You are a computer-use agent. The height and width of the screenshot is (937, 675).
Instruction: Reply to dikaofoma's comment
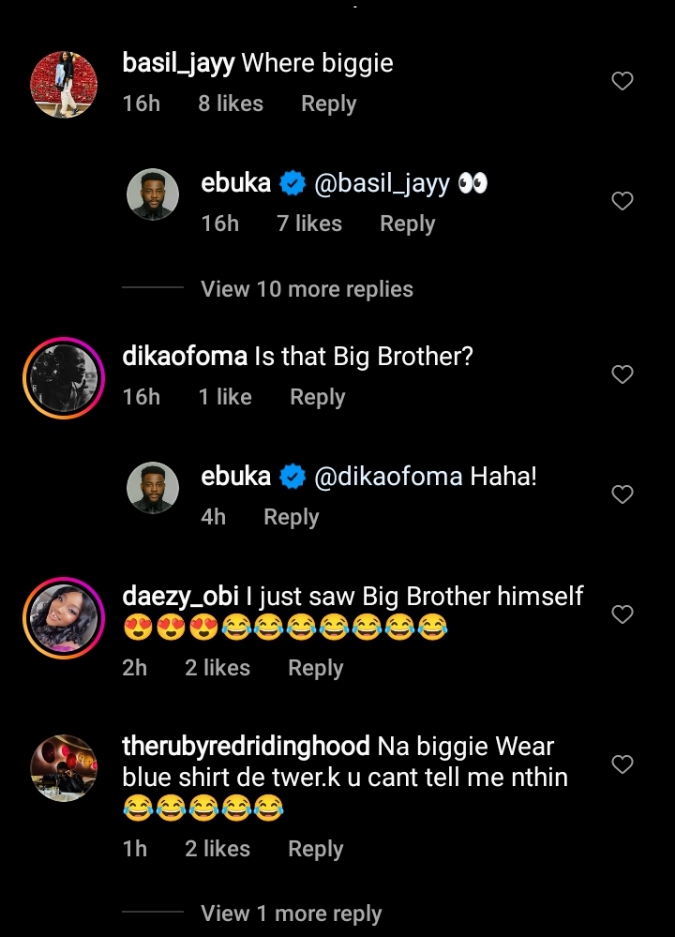[x=317, y=397]
